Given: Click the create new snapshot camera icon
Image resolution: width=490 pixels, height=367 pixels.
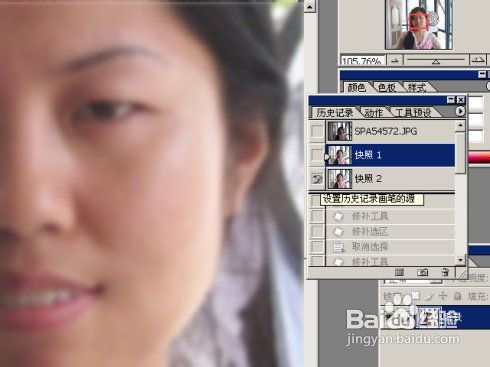Looking at the screenshot, I should (x=422, y=272).
